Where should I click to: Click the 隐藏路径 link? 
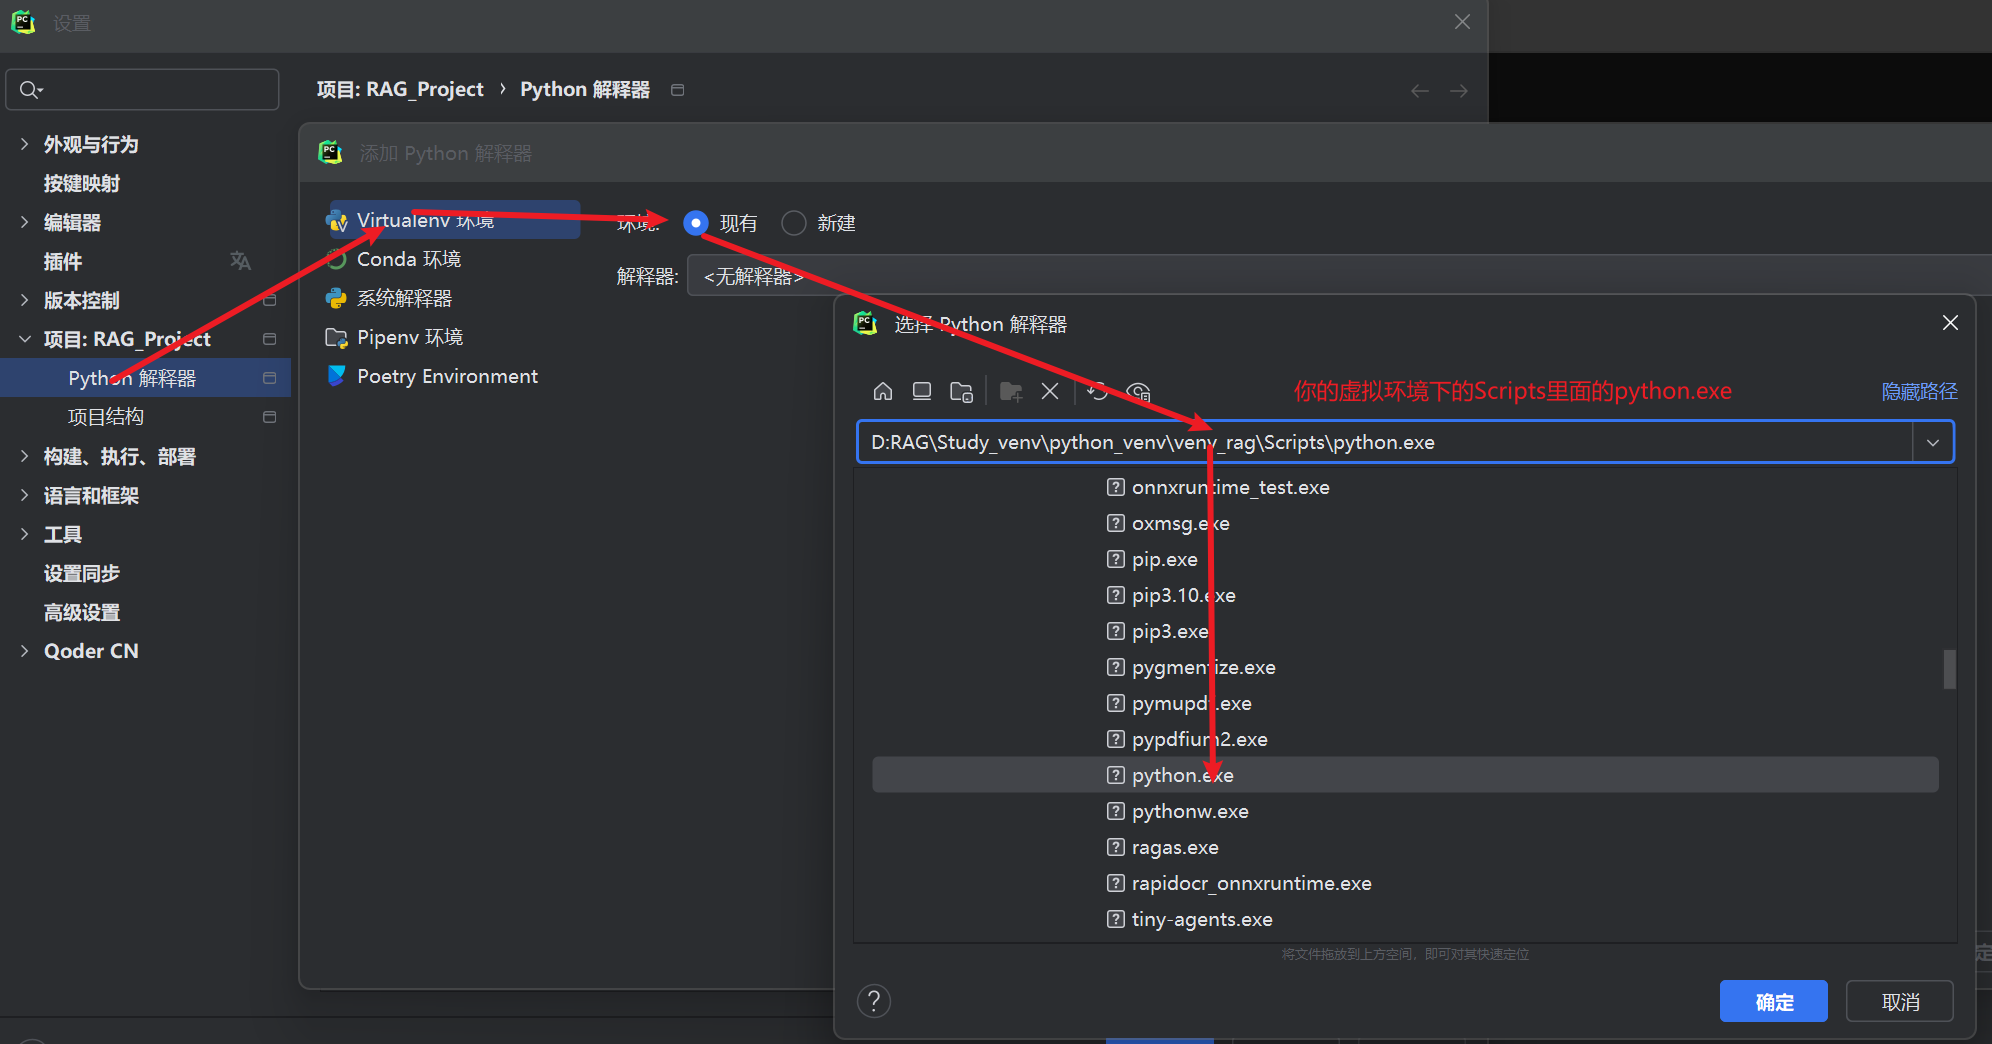(x=1920, y=391)
